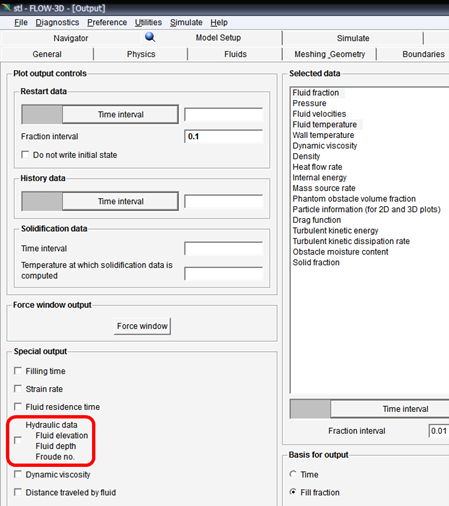The height and width of the screenshot is (506, 449).
Task: Check the Hydraulic data option
Action: click(18, 440)
